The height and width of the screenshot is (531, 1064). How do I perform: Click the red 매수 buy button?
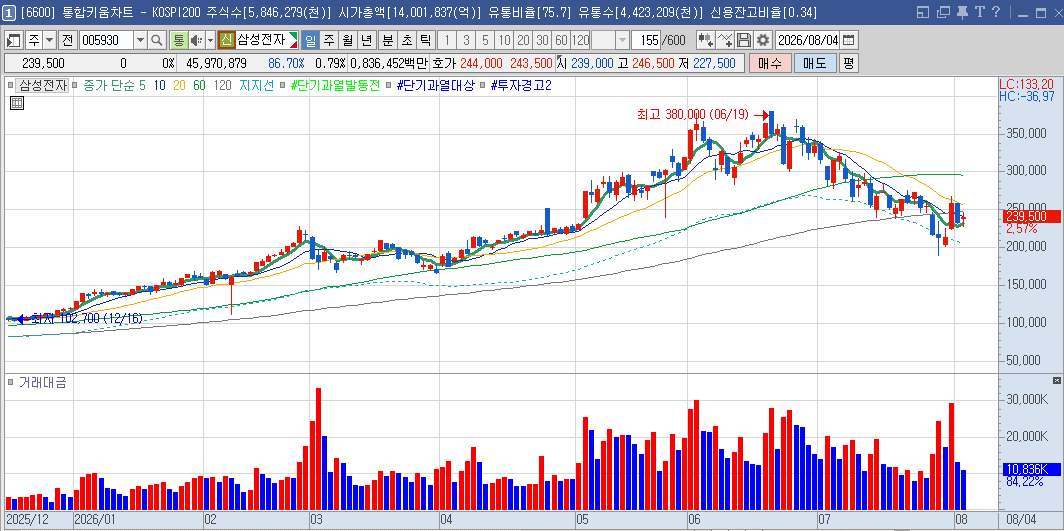pos(770,63)
